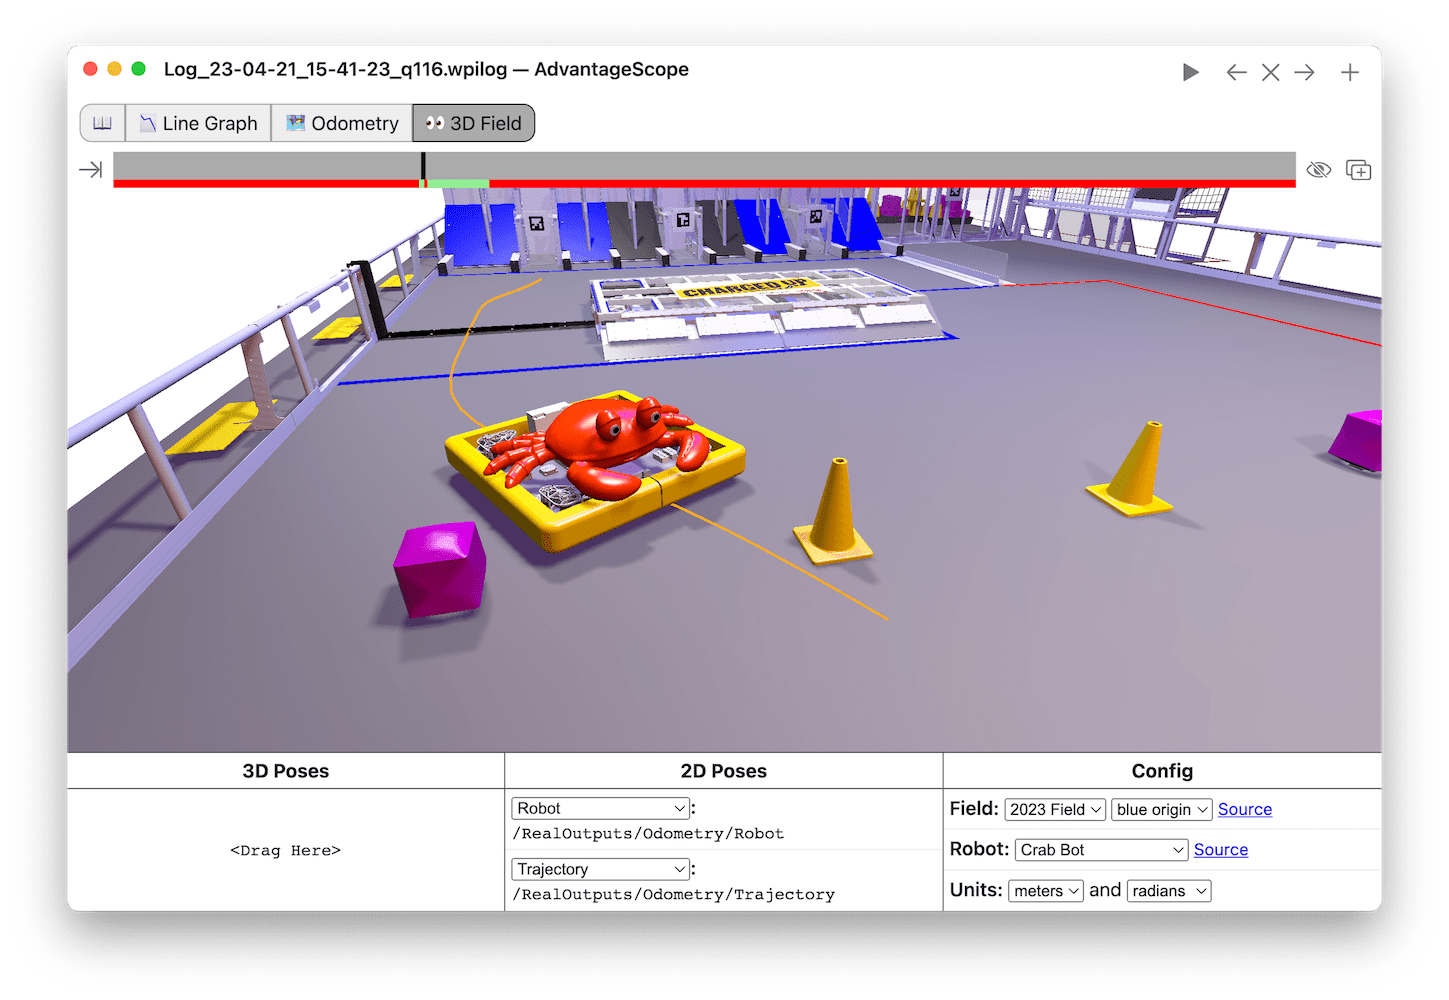Click the sidebar book icon tab
The height and width of the screenshot is (1000, 1449).
click(101, 122)
